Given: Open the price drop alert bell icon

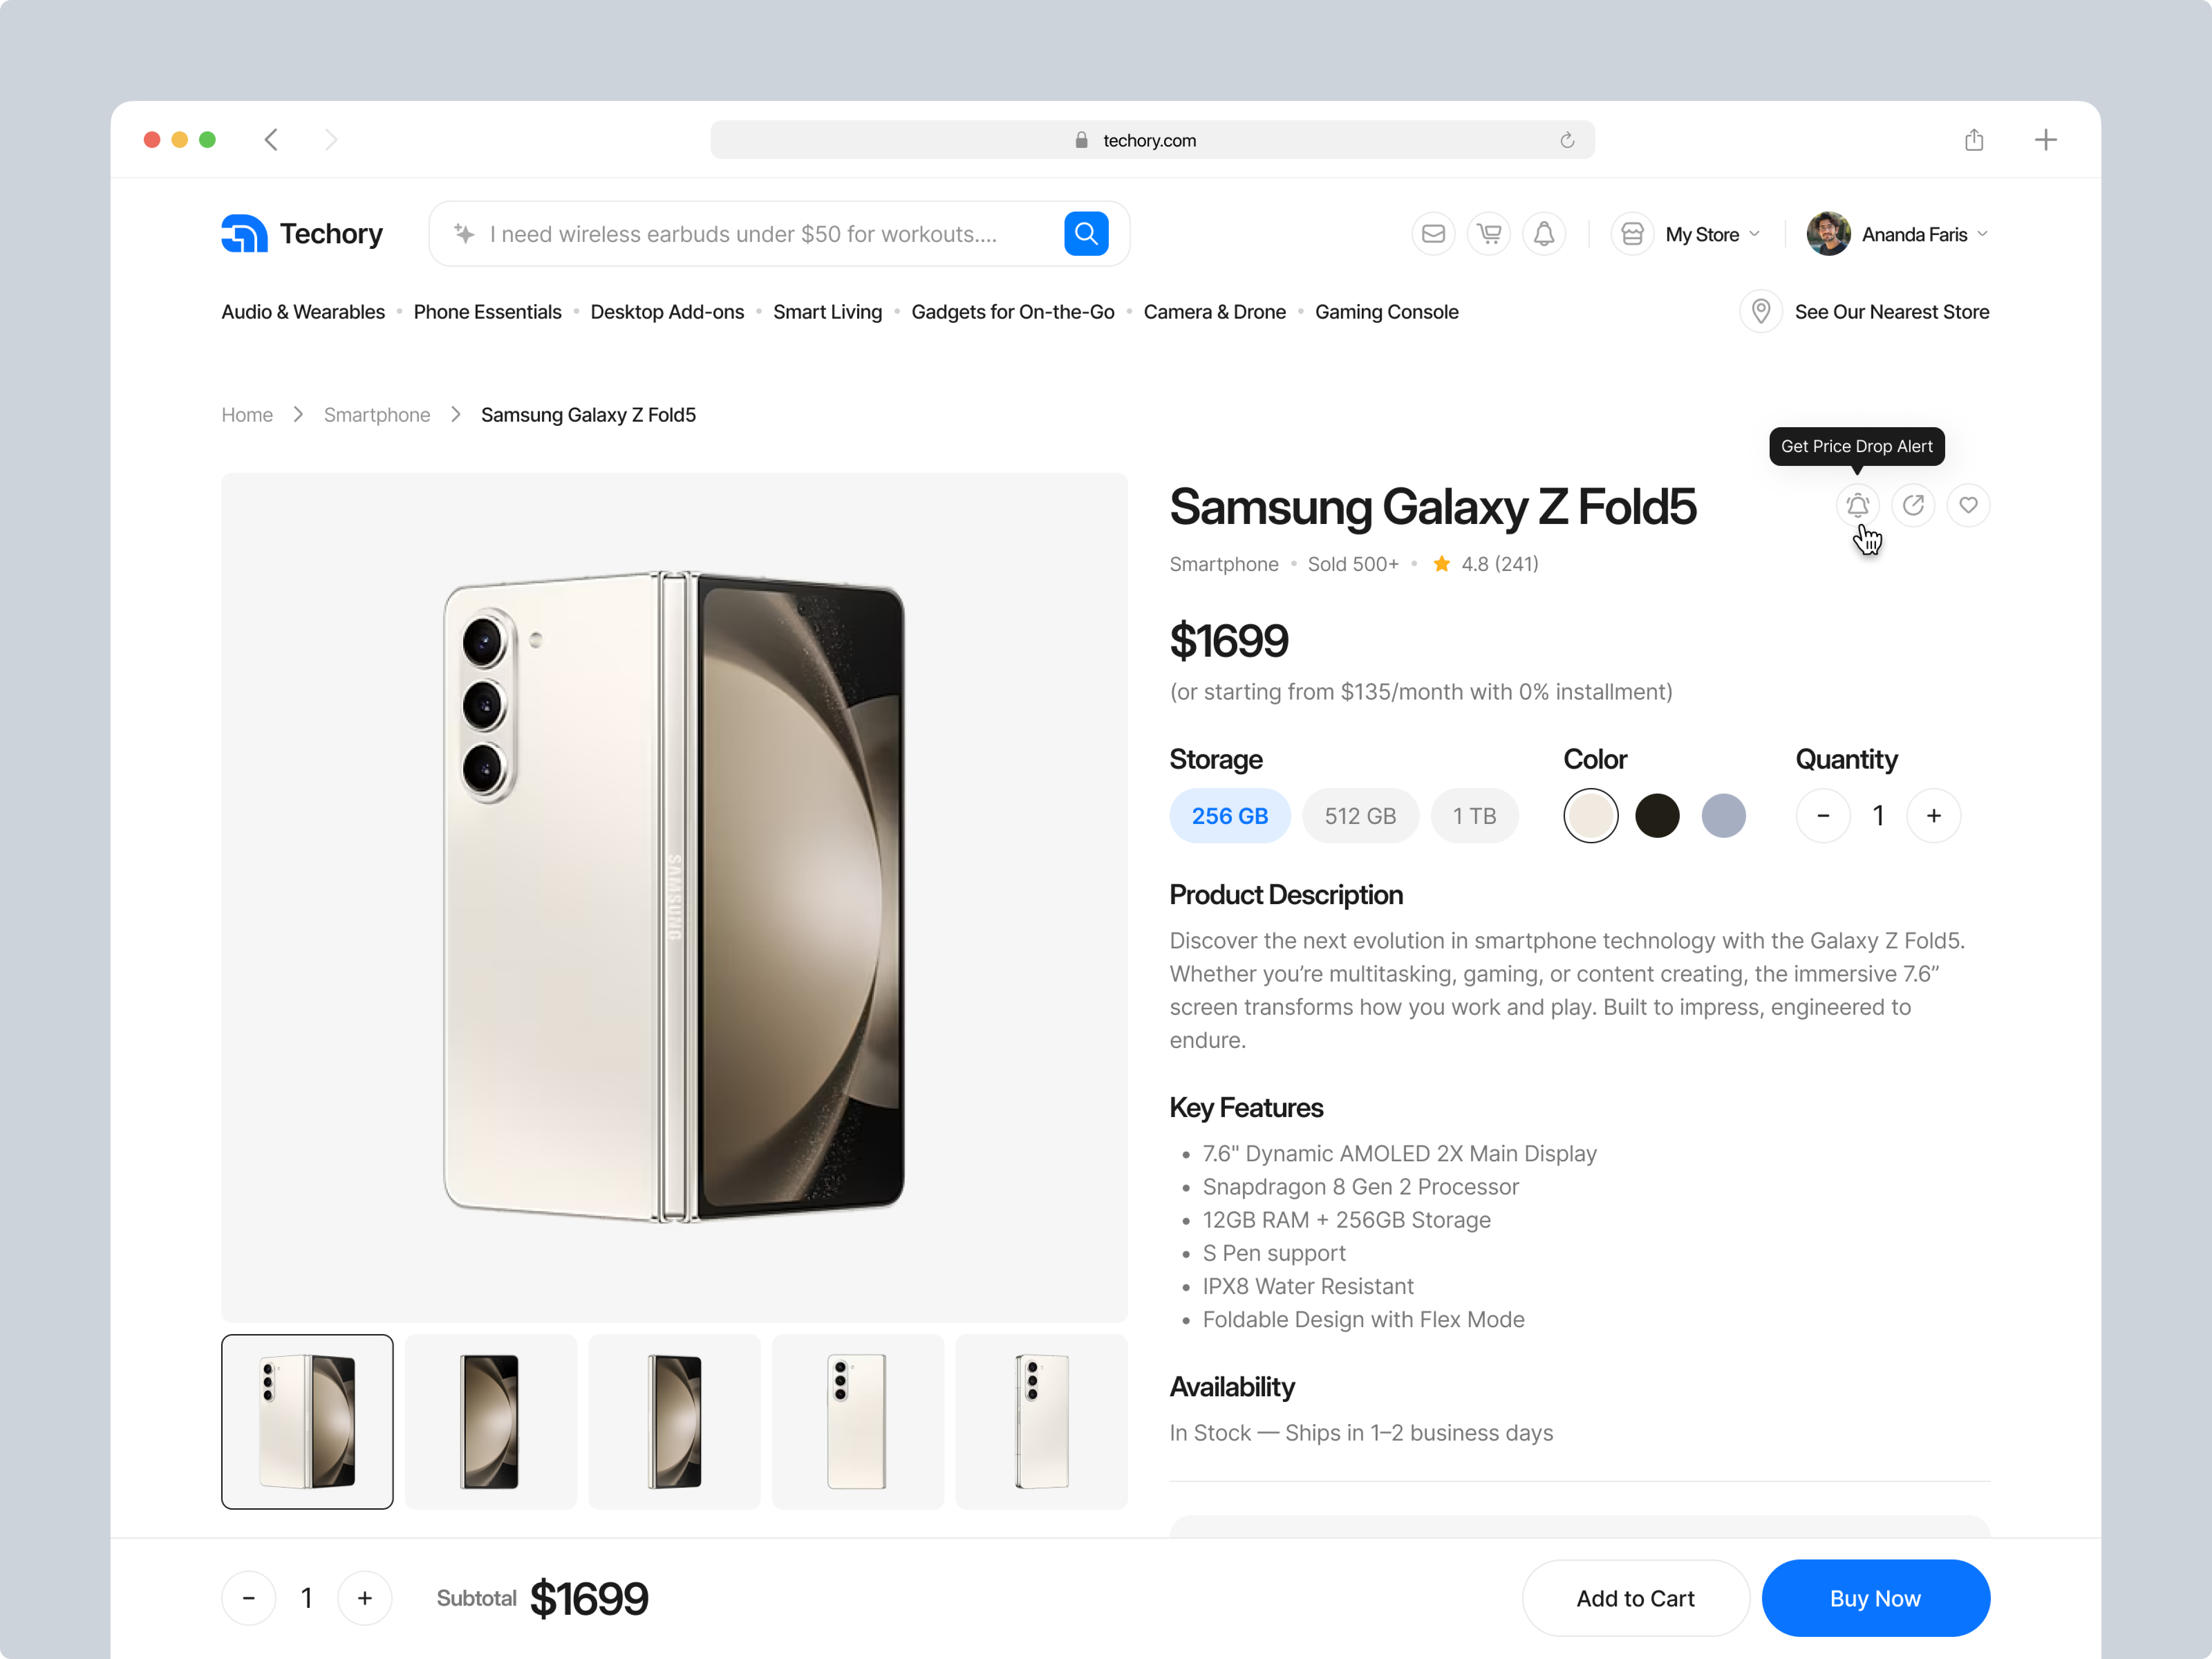Looking at the screenshot, I should pyautogui.click(x=1857, y=505).
